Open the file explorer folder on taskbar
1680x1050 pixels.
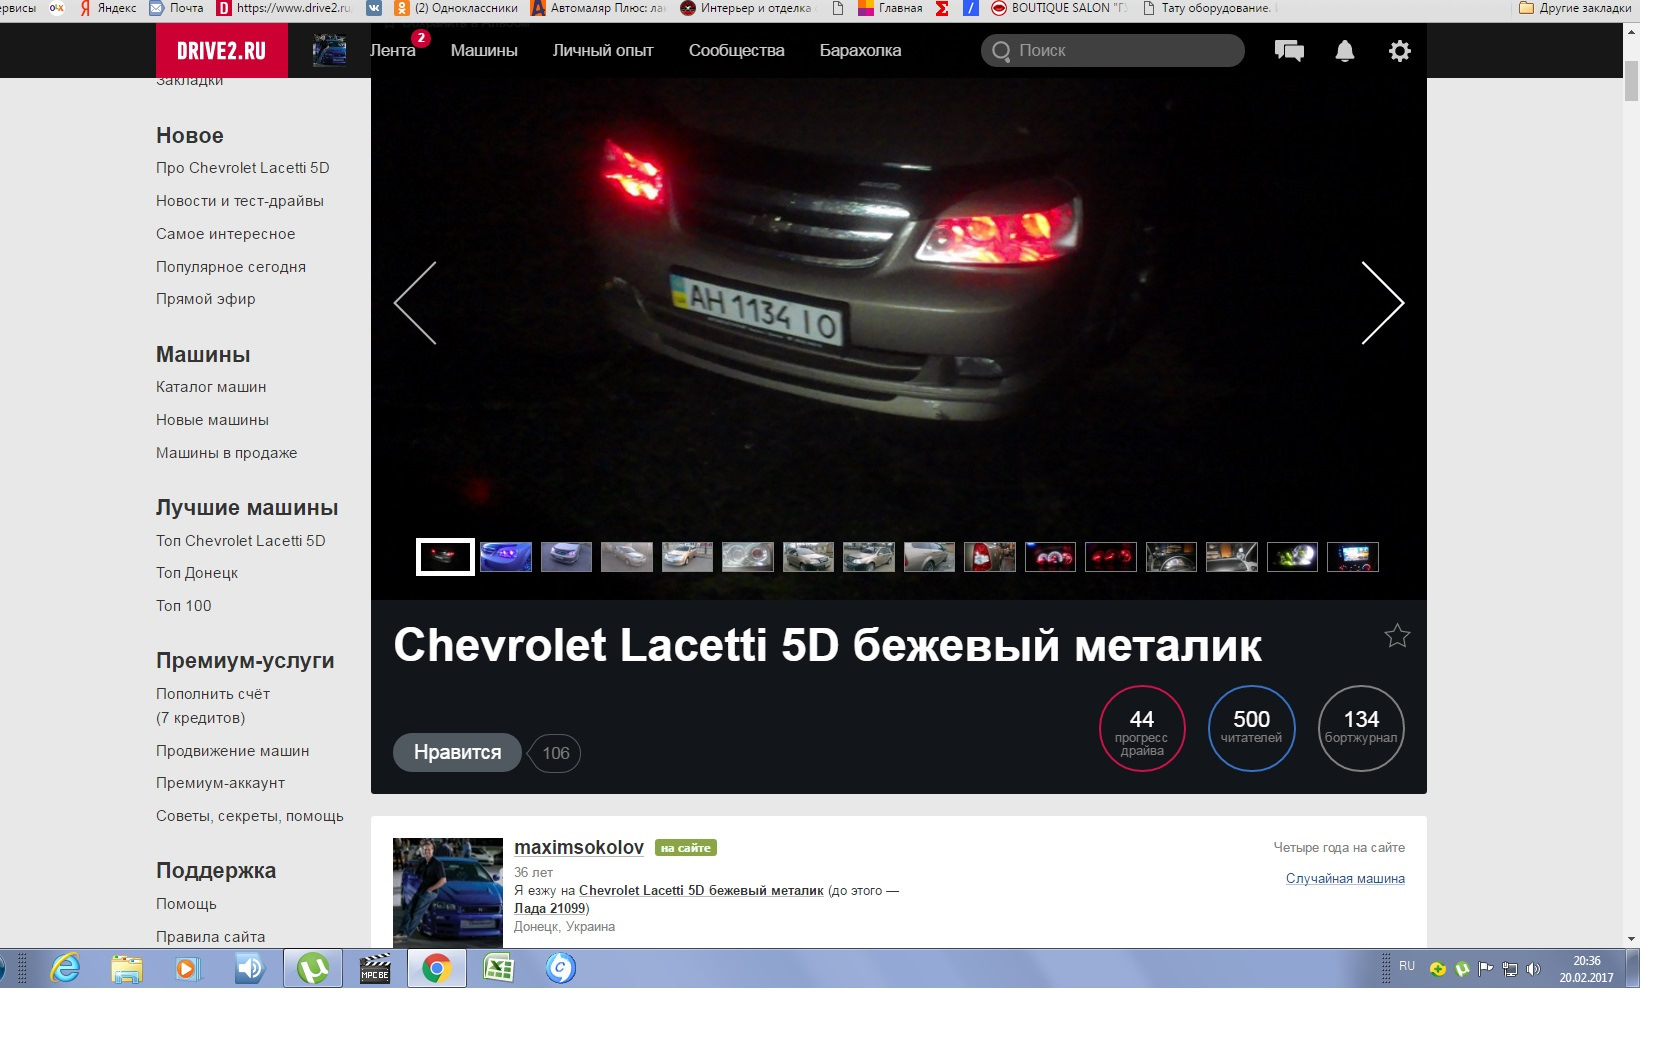(127, 968)
